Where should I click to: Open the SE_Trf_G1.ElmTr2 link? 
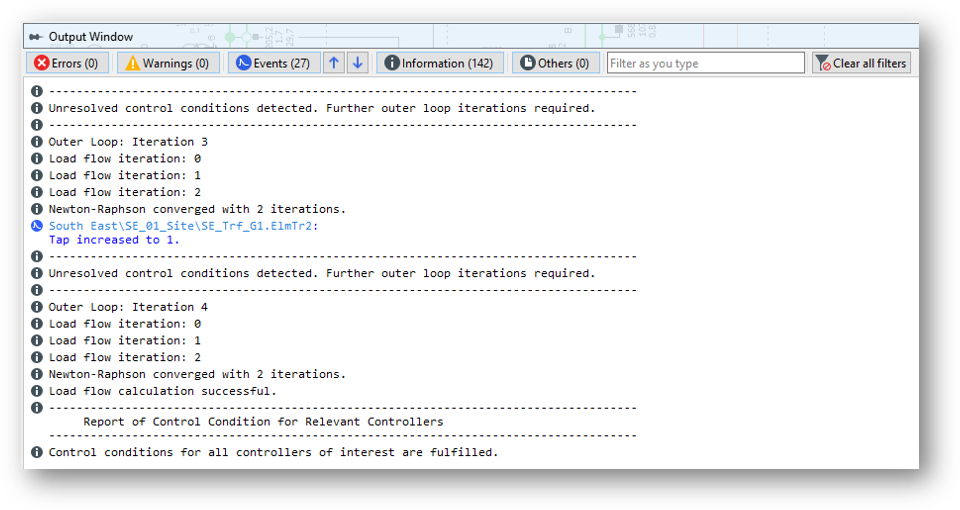point(182,226)
